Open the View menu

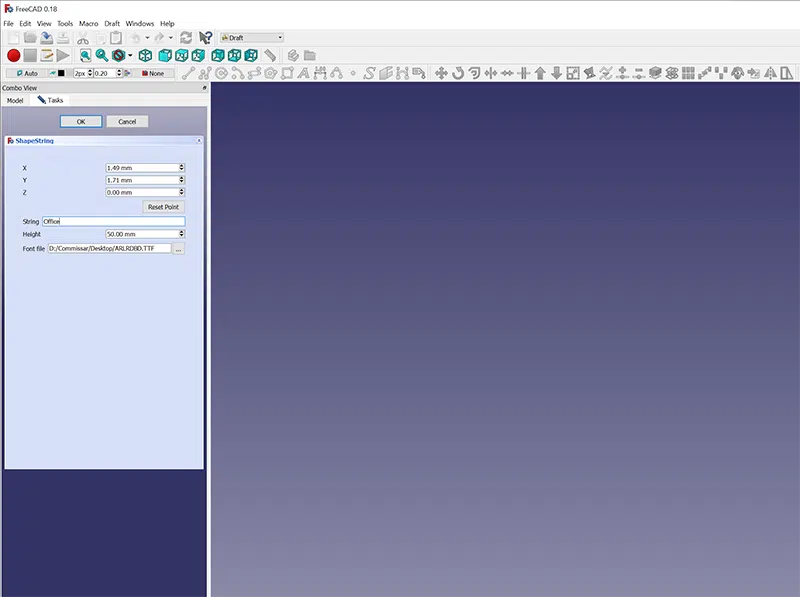tap(44, 23)
